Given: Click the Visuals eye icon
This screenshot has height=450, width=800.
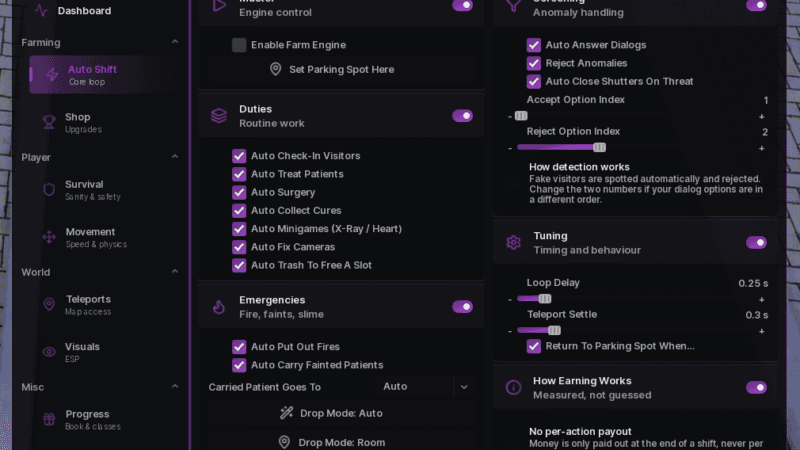Looking at the screenshot, I should coord(49,352).
